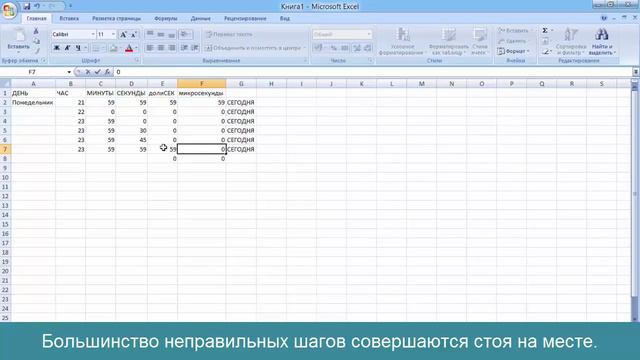Click the Cut scissors icon
Screen dimensions: 640x360
click(x=36, y=31)
